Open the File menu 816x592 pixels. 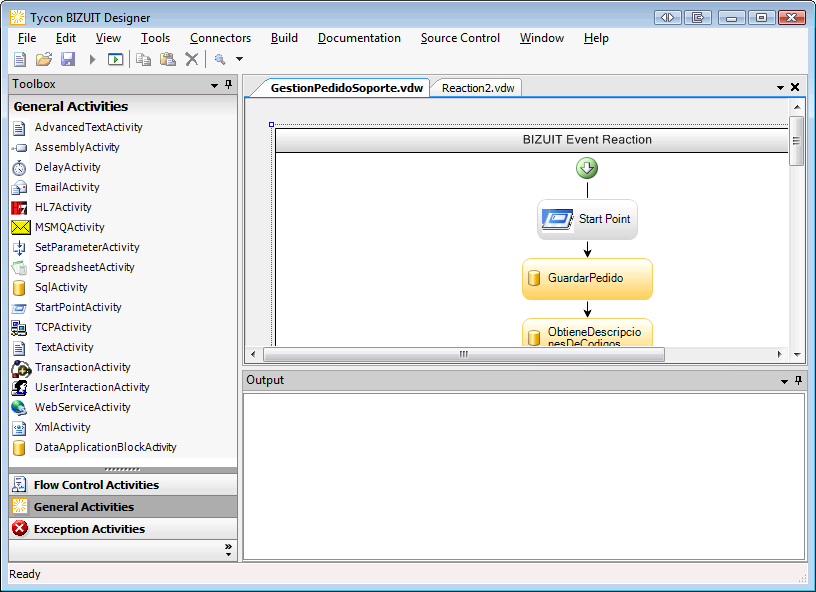click(27, 38)
